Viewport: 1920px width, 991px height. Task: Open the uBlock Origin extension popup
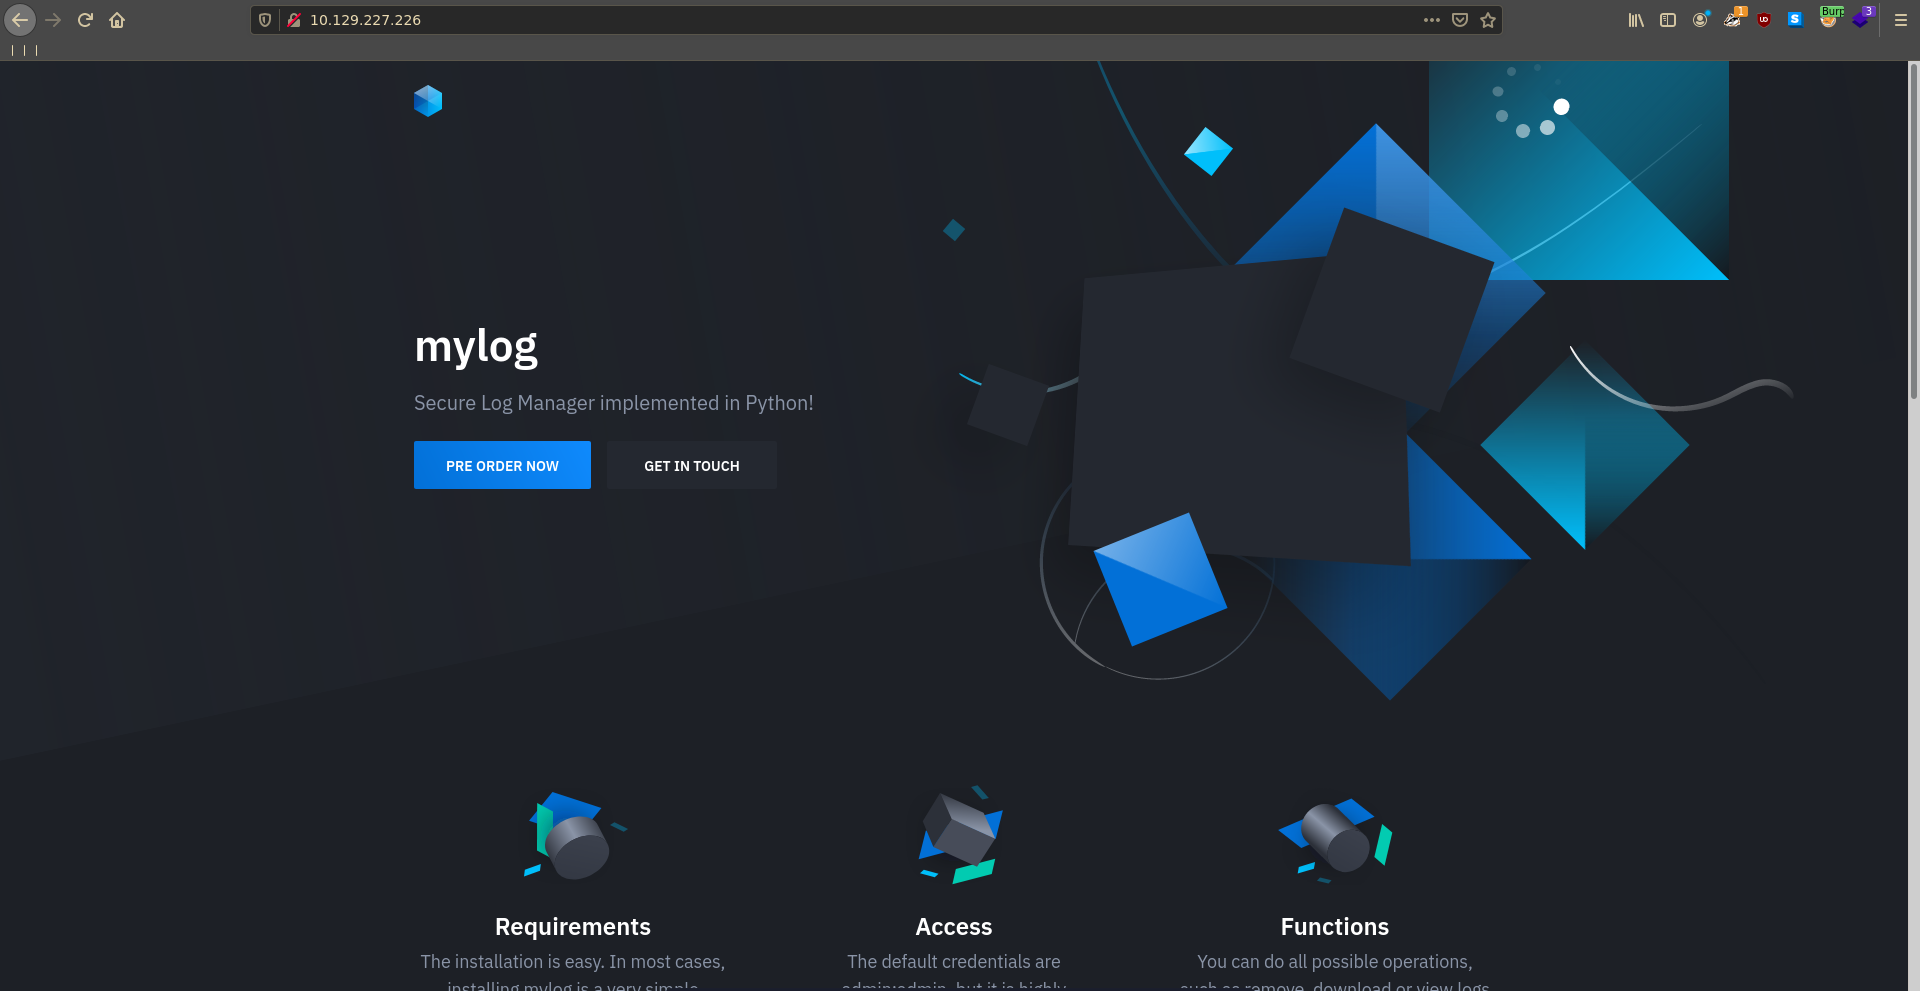pos(1764,20)
